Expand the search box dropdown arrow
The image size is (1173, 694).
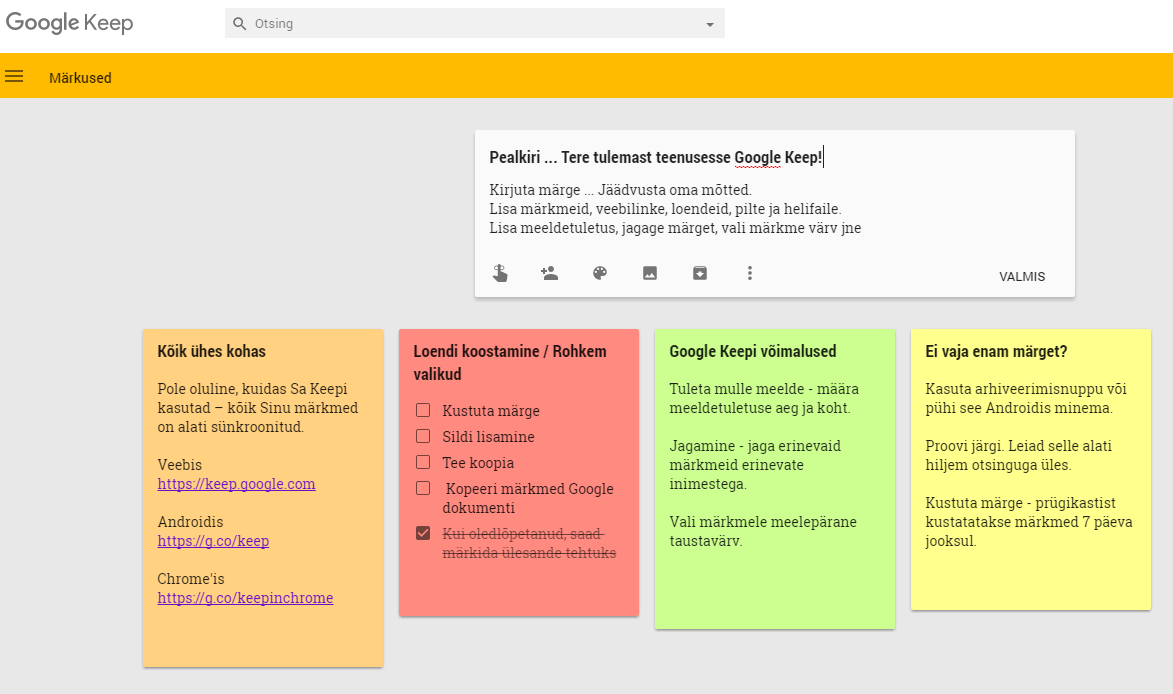[x=710, y=24]
